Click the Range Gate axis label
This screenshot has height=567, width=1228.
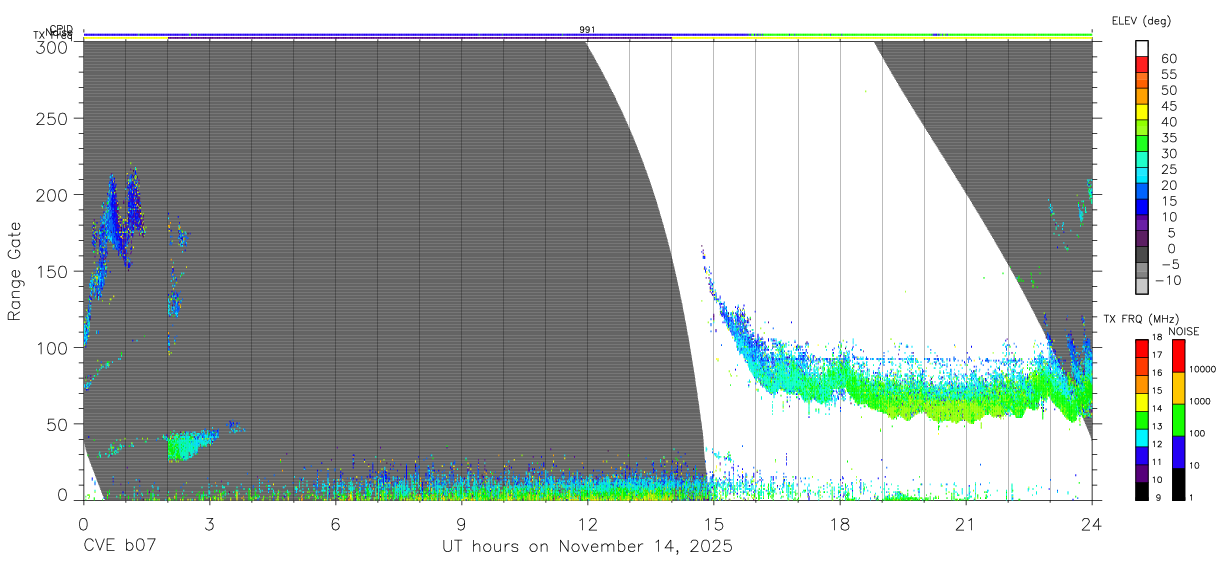click(15, 271)
